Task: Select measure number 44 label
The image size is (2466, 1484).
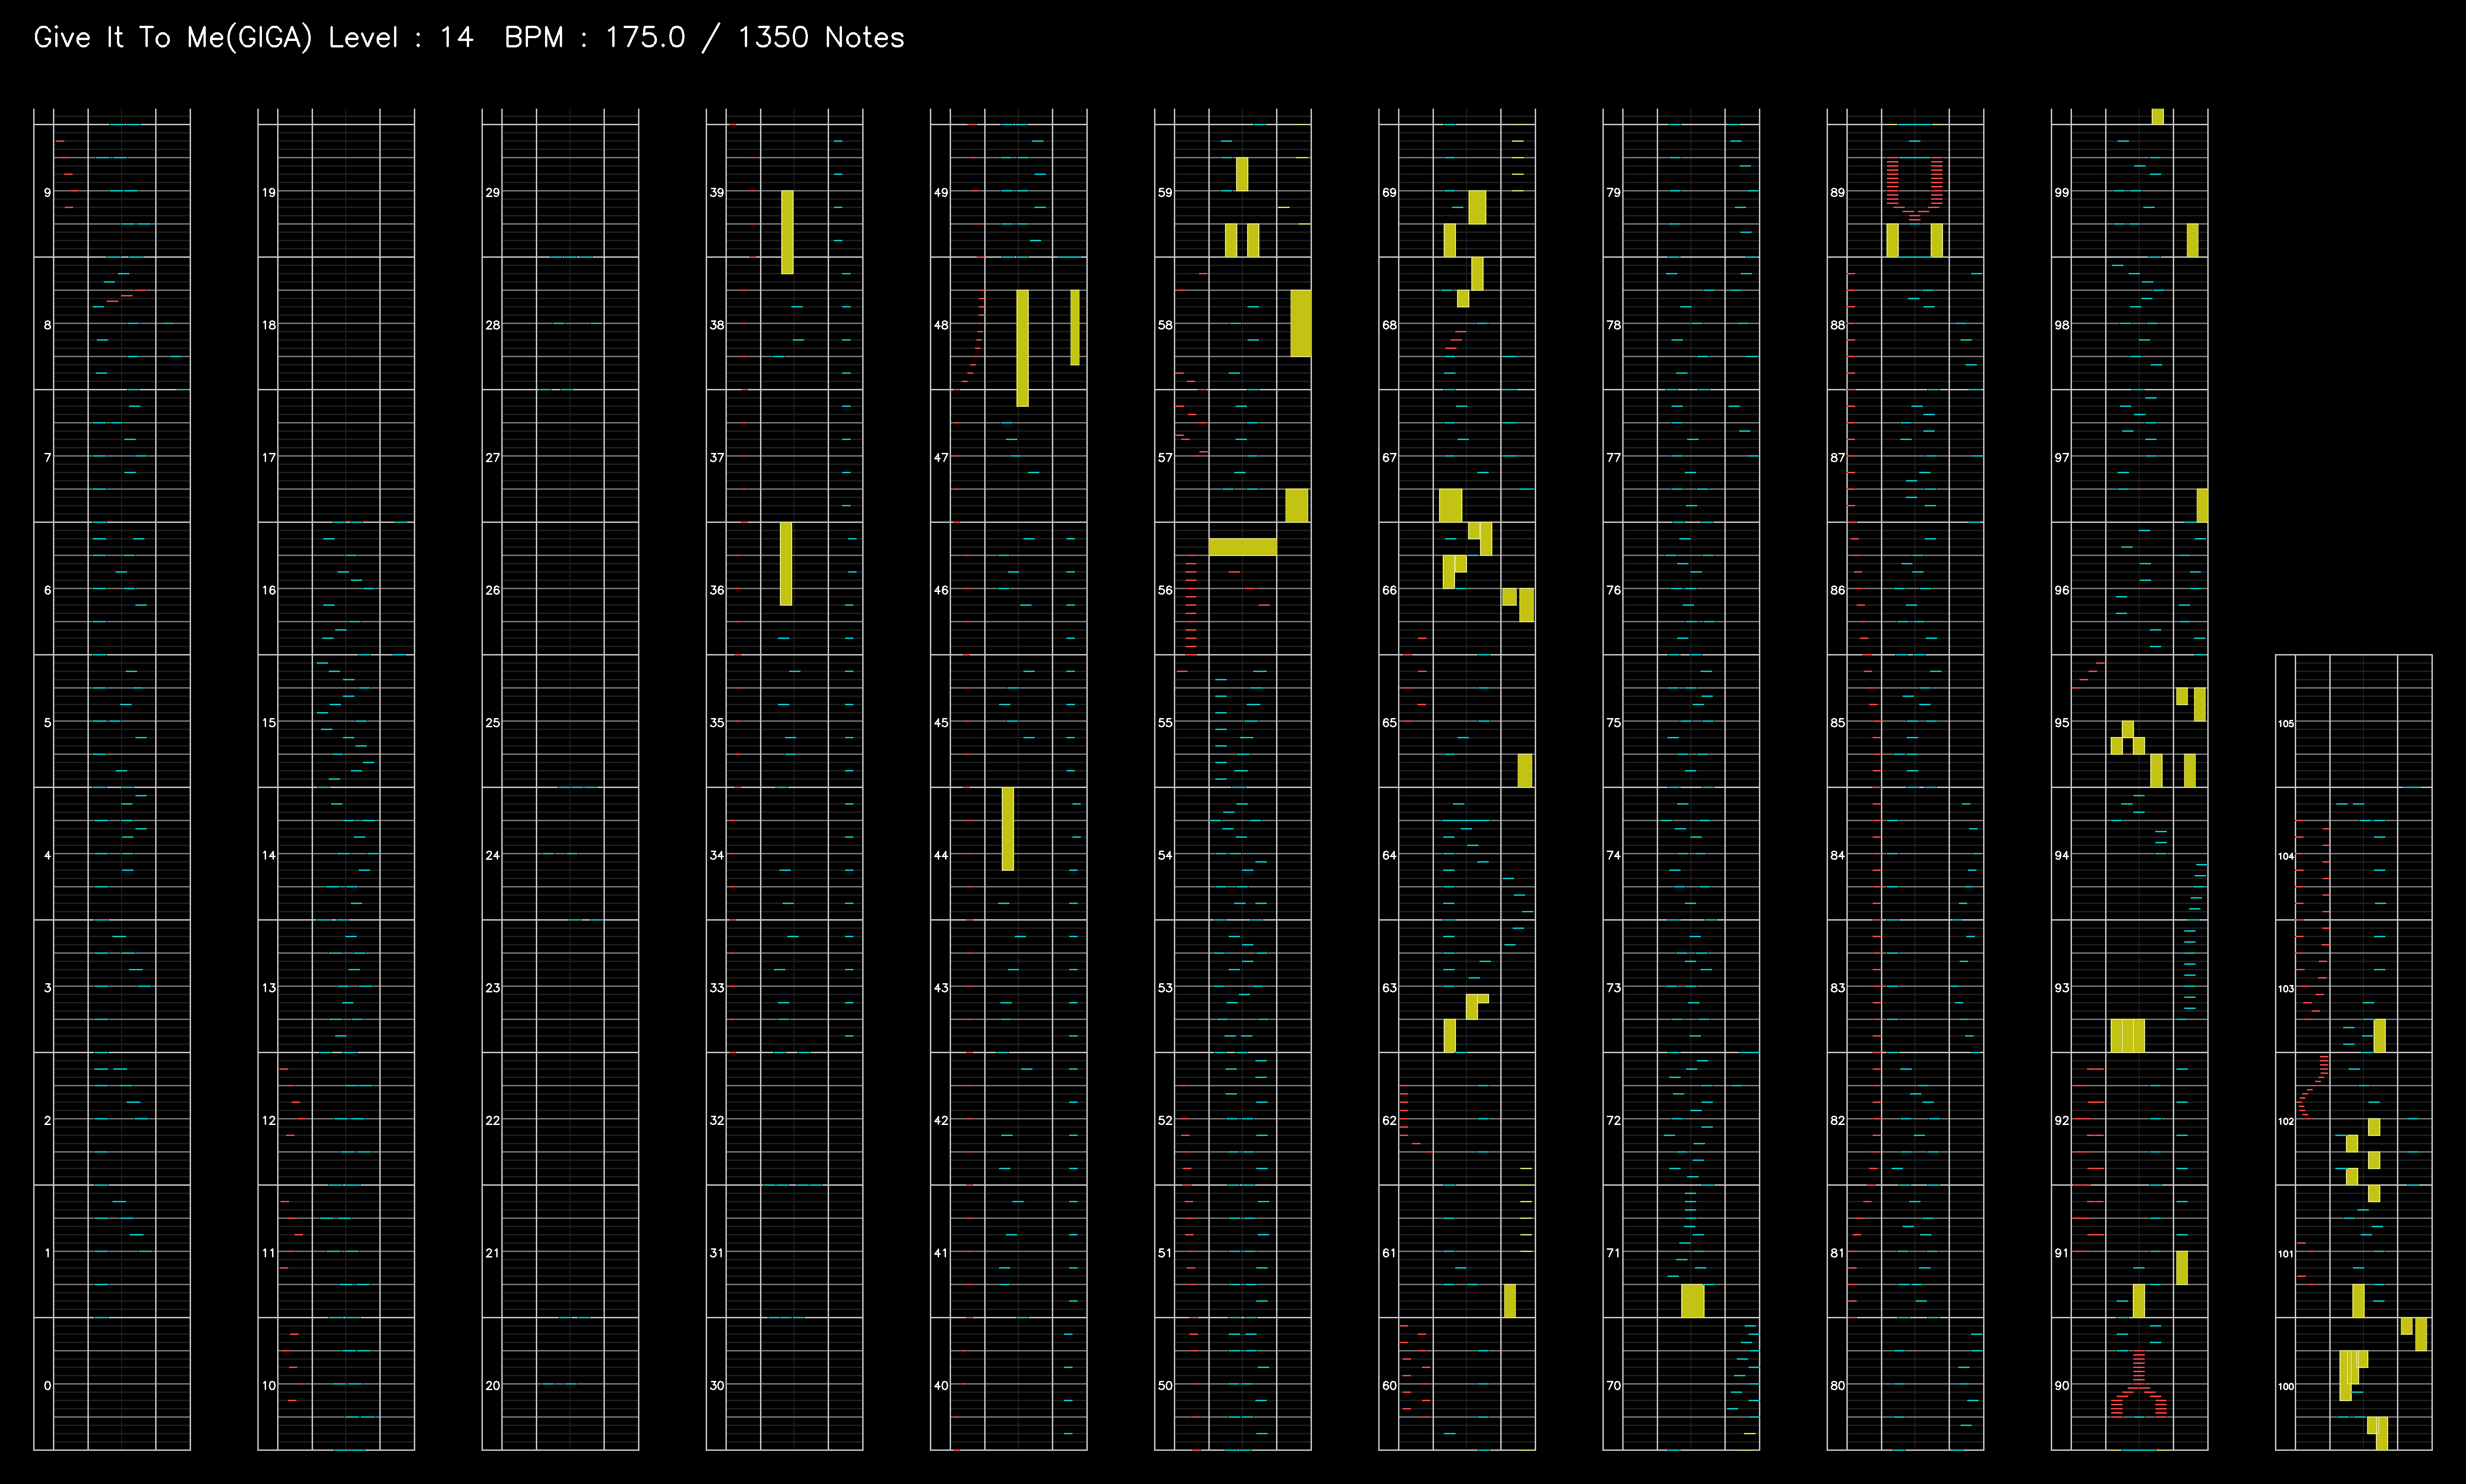Action: click(x=940, y=855)
